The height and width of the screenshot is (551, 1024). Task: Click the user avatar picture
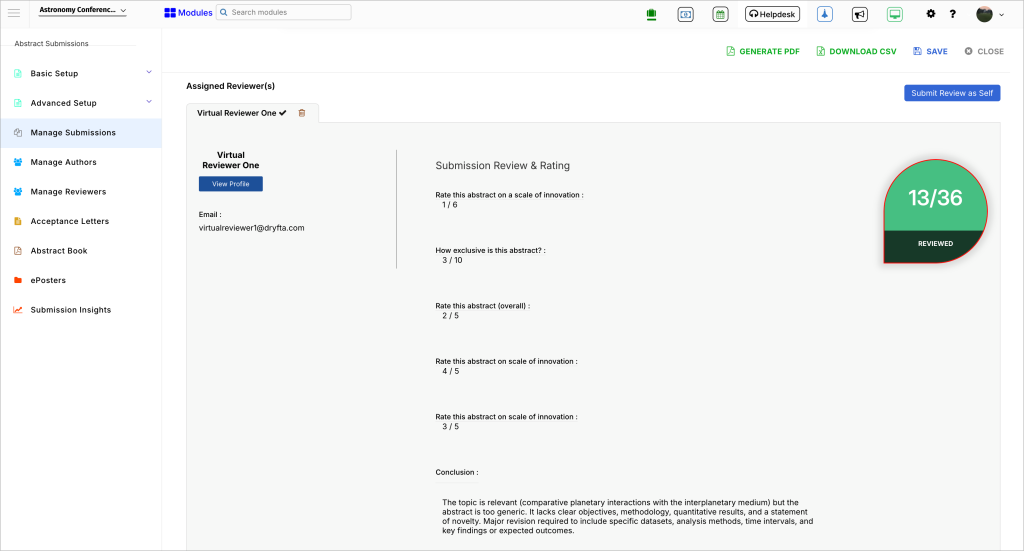point(984,14)
